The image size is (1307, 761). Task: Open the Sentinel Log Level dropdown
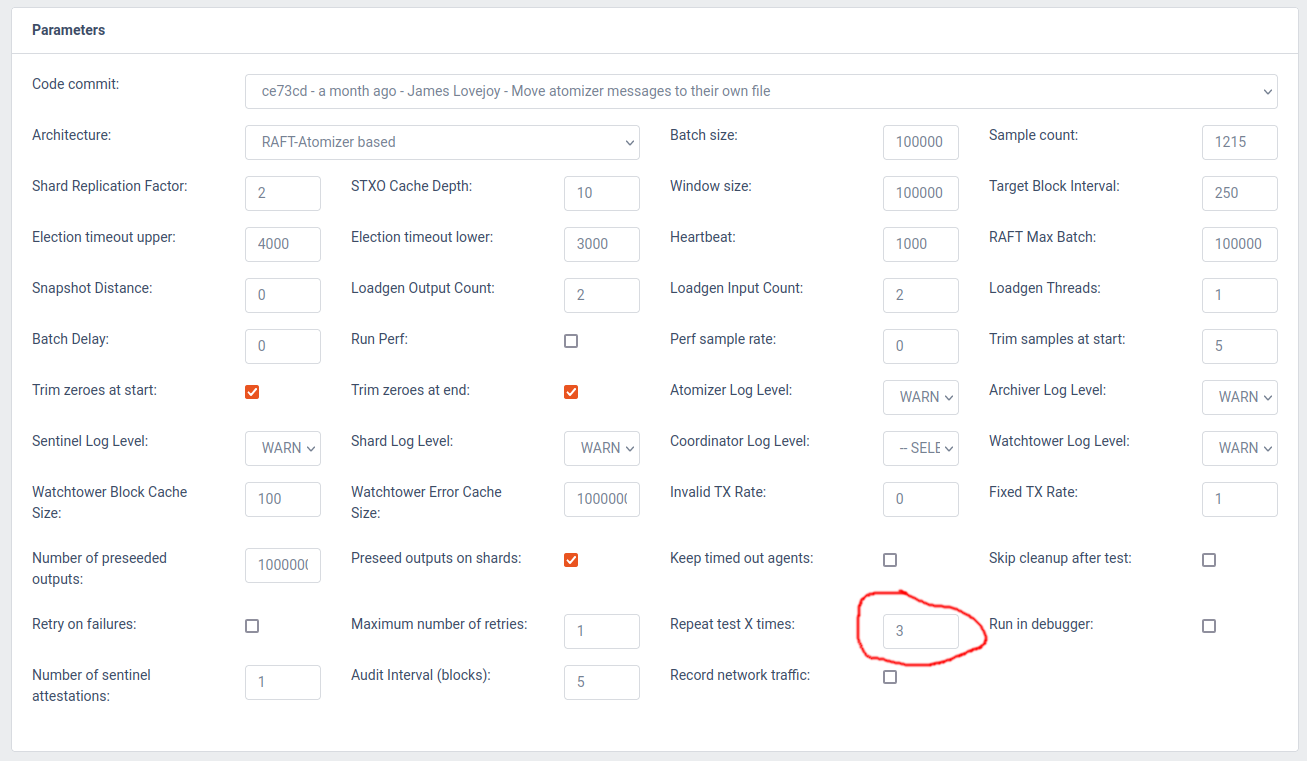point(283,448)
